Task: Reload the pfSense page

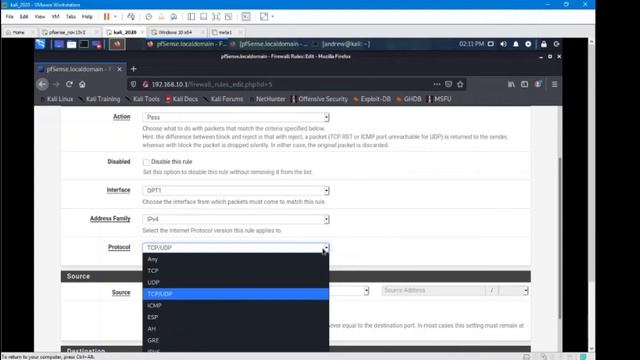Action: pyautogui.click(x=69, y=84)
